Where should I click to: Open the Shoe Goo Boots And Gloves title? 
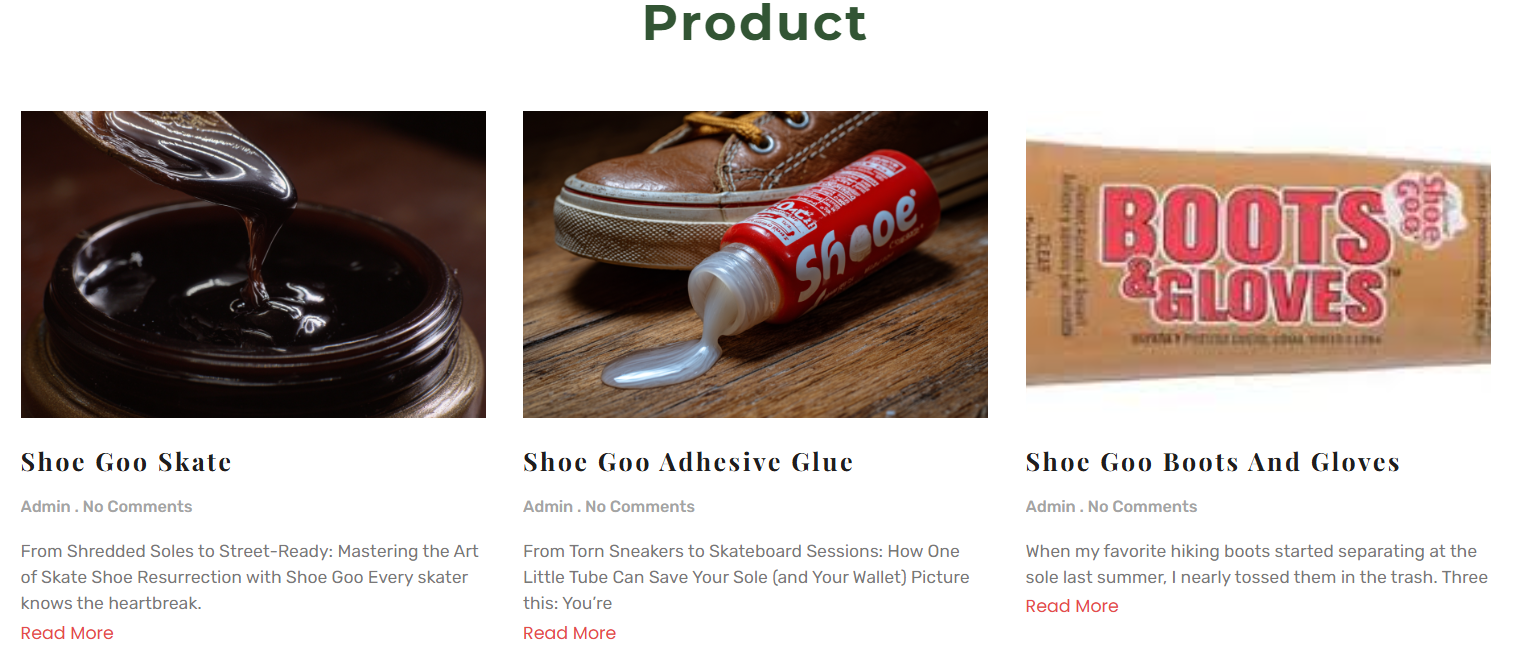point(1213,462)
